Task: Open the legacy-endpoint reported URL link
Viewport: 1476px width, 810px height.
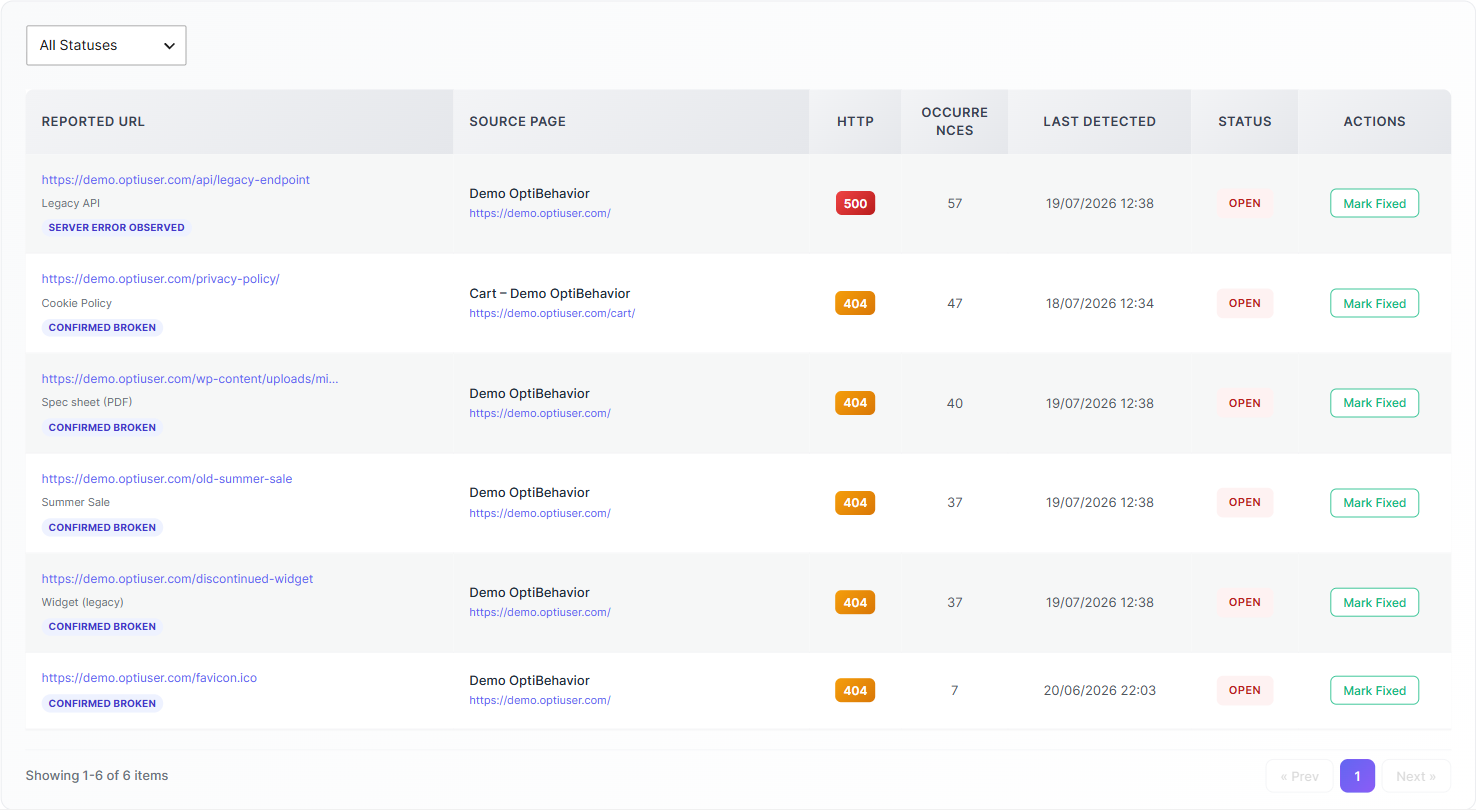Action: (176, 180)
